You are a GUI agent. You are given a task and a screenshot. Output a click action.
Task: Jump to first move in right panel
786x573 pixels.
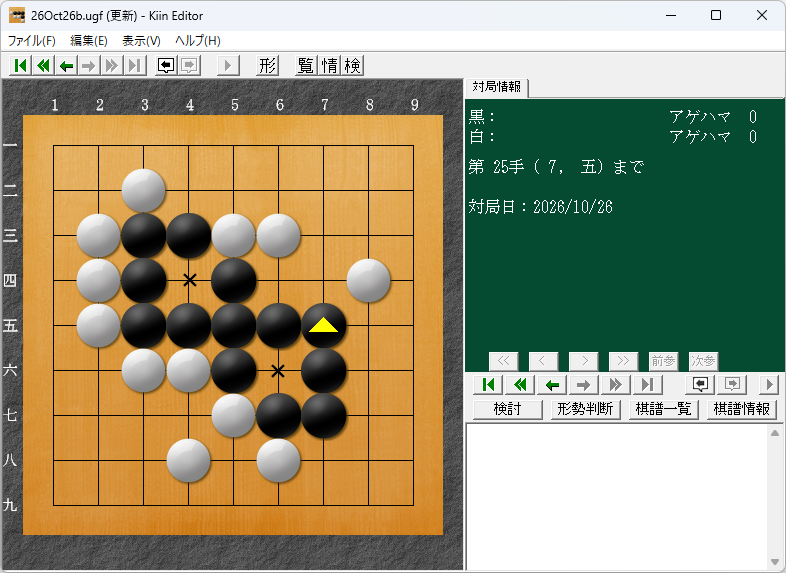pyautogui.click(x=488, y=385)
